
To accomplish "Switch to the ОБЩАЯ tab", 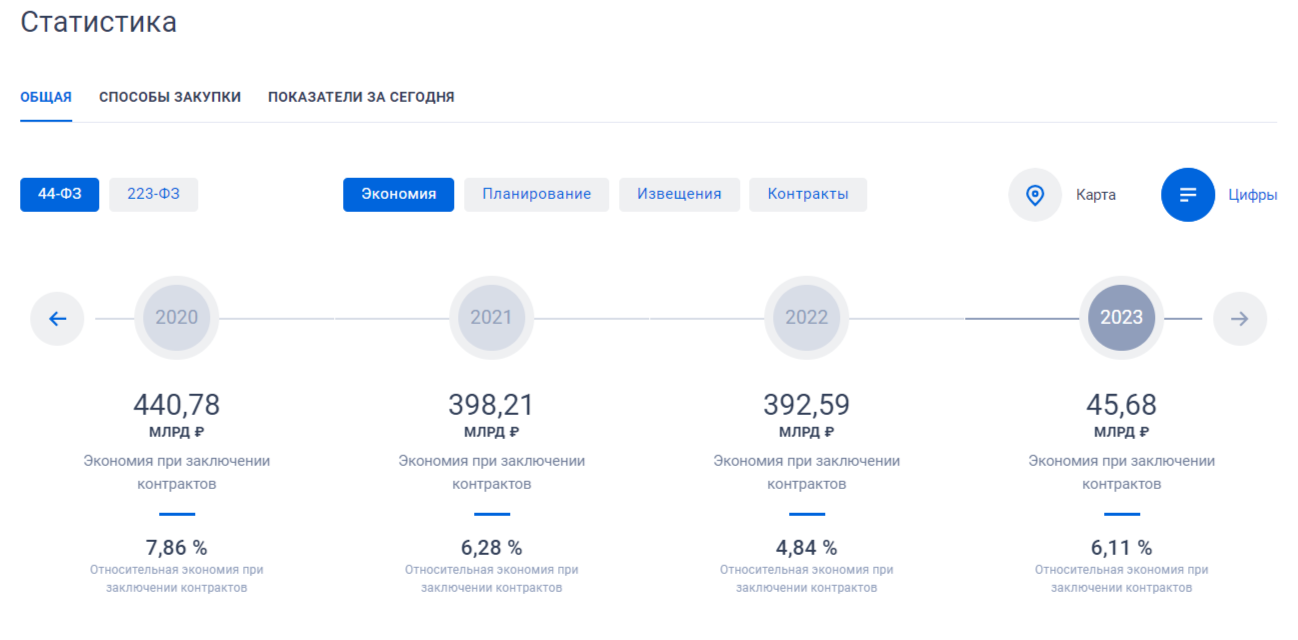I will (46, 97).
